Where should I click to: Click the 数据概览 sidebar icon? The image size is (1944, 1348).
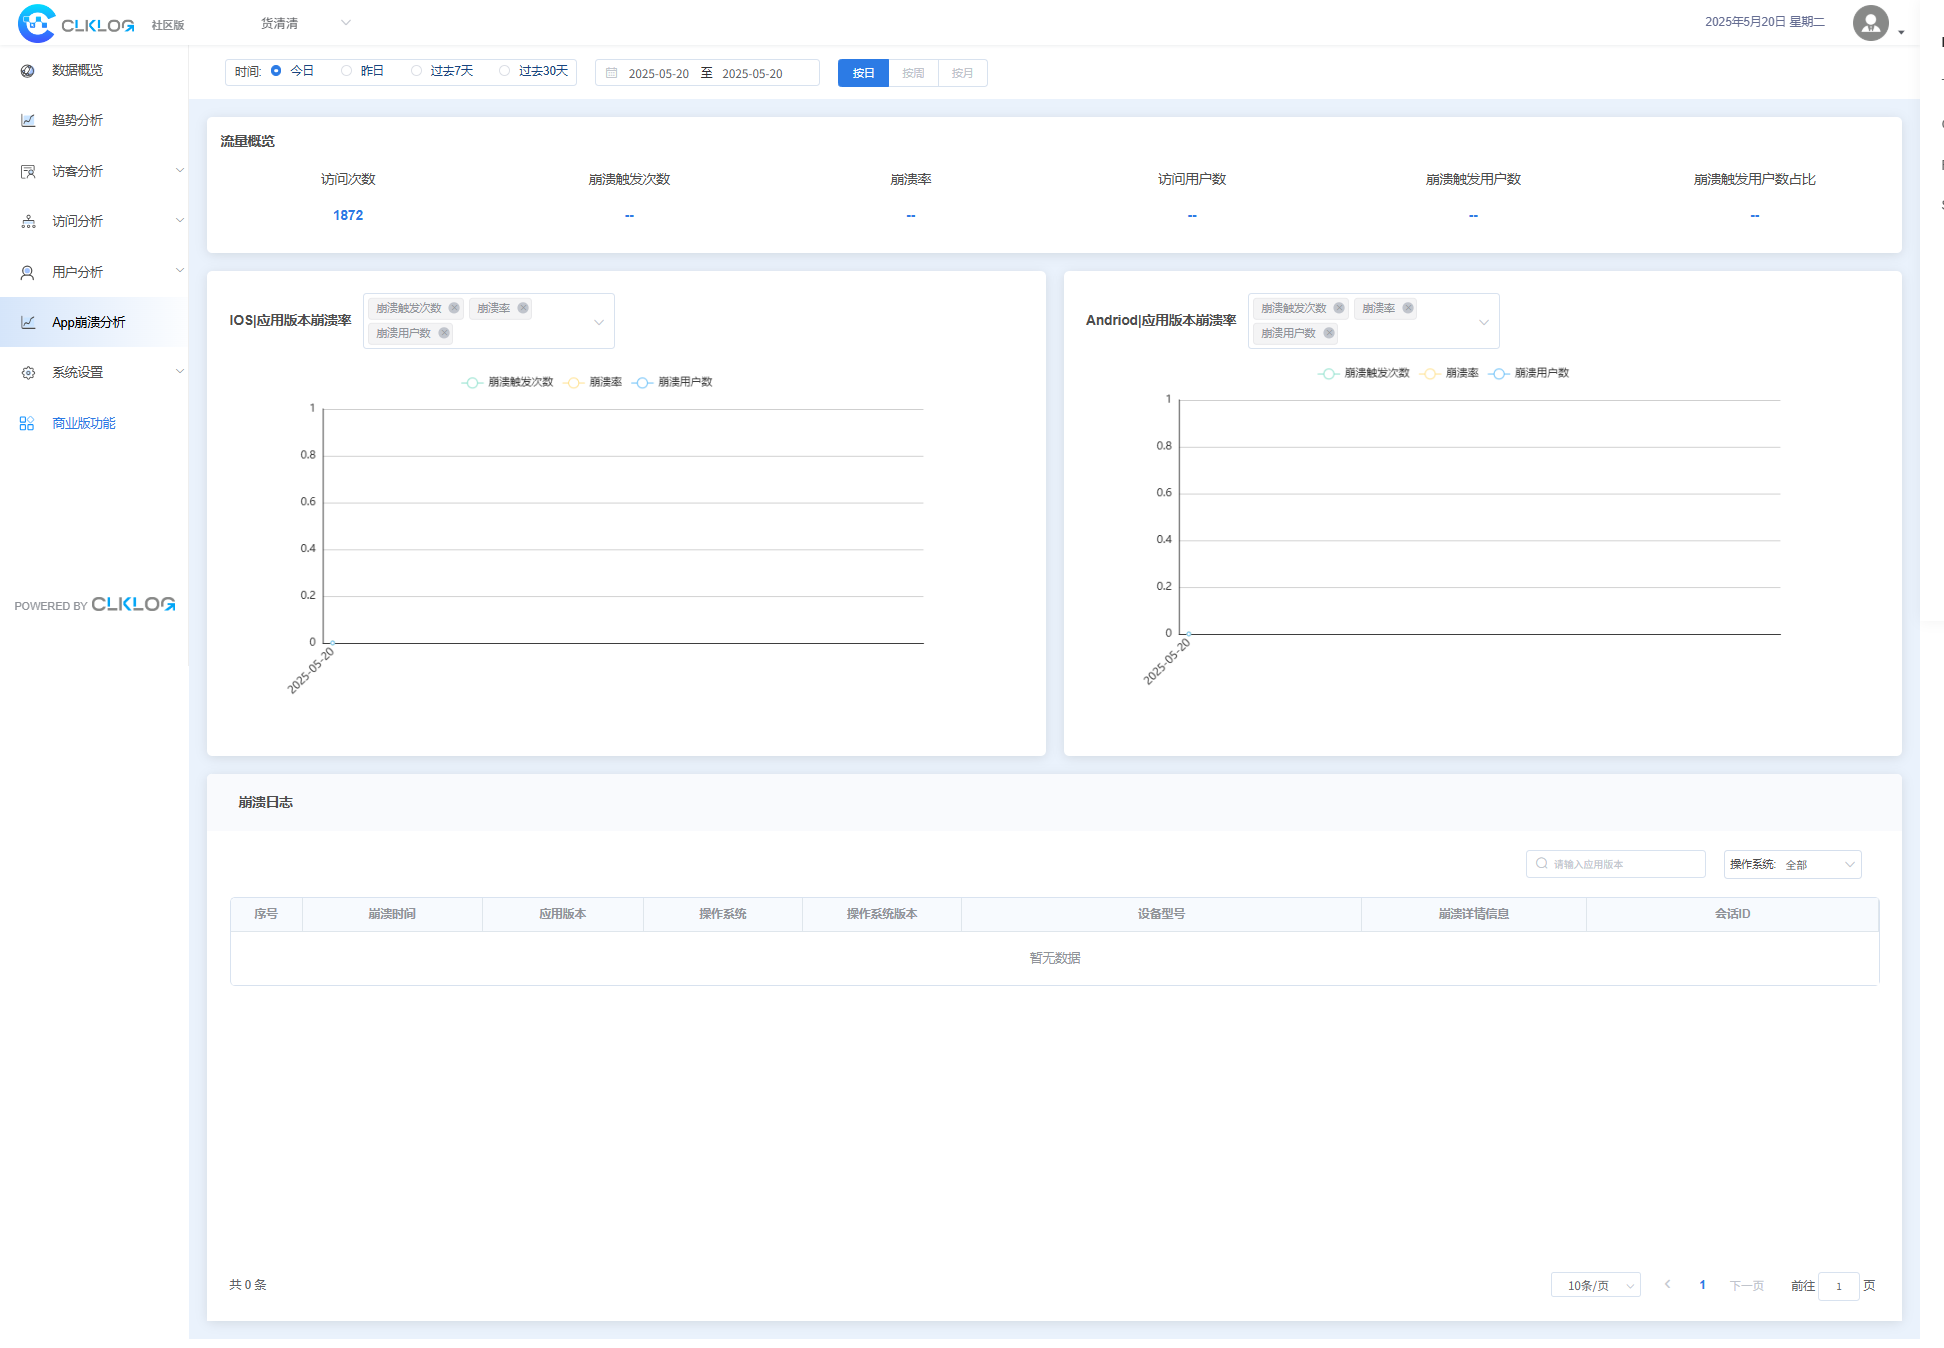click(x=28, y=71)
